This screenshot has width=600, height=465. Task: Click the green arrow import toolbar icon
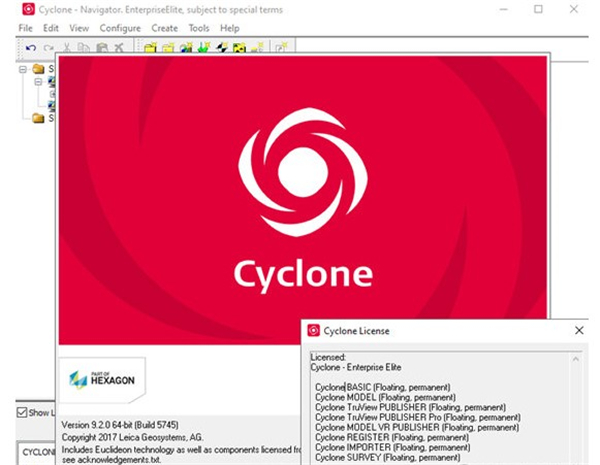(203, 48)
